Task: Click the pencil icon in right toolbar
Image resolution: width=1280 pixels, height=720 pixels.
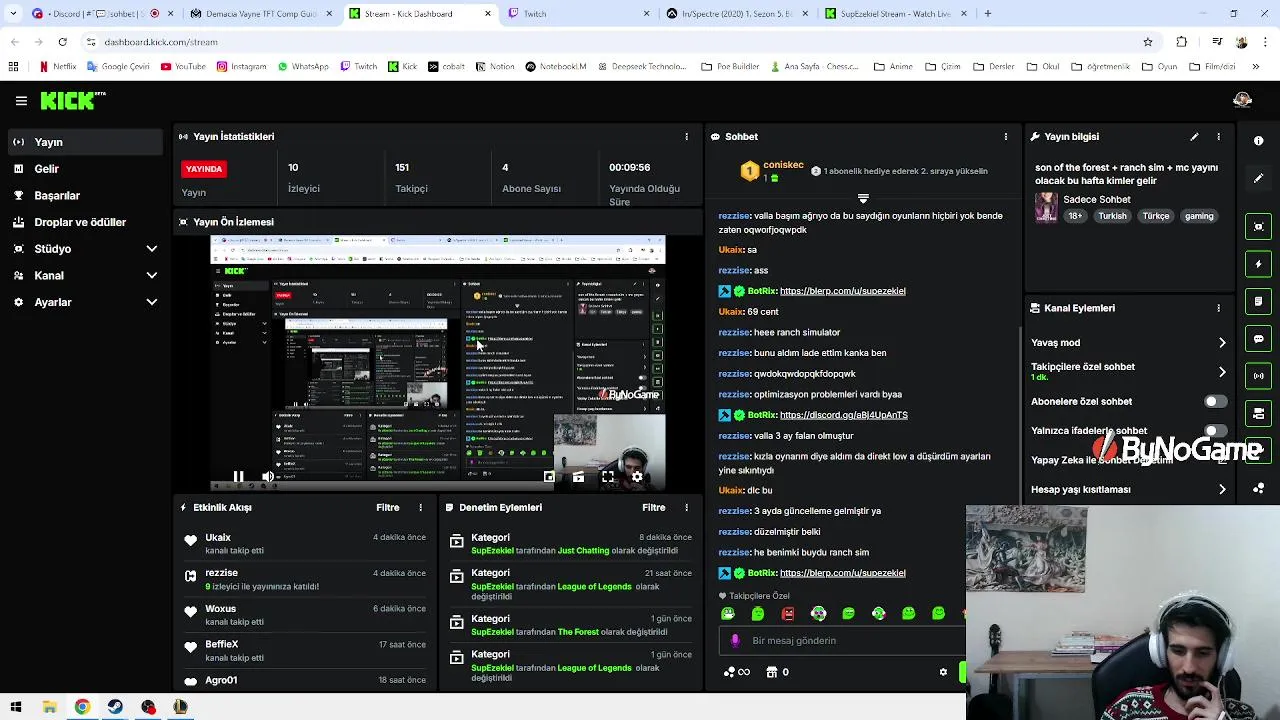Action: click(1259, 178)
